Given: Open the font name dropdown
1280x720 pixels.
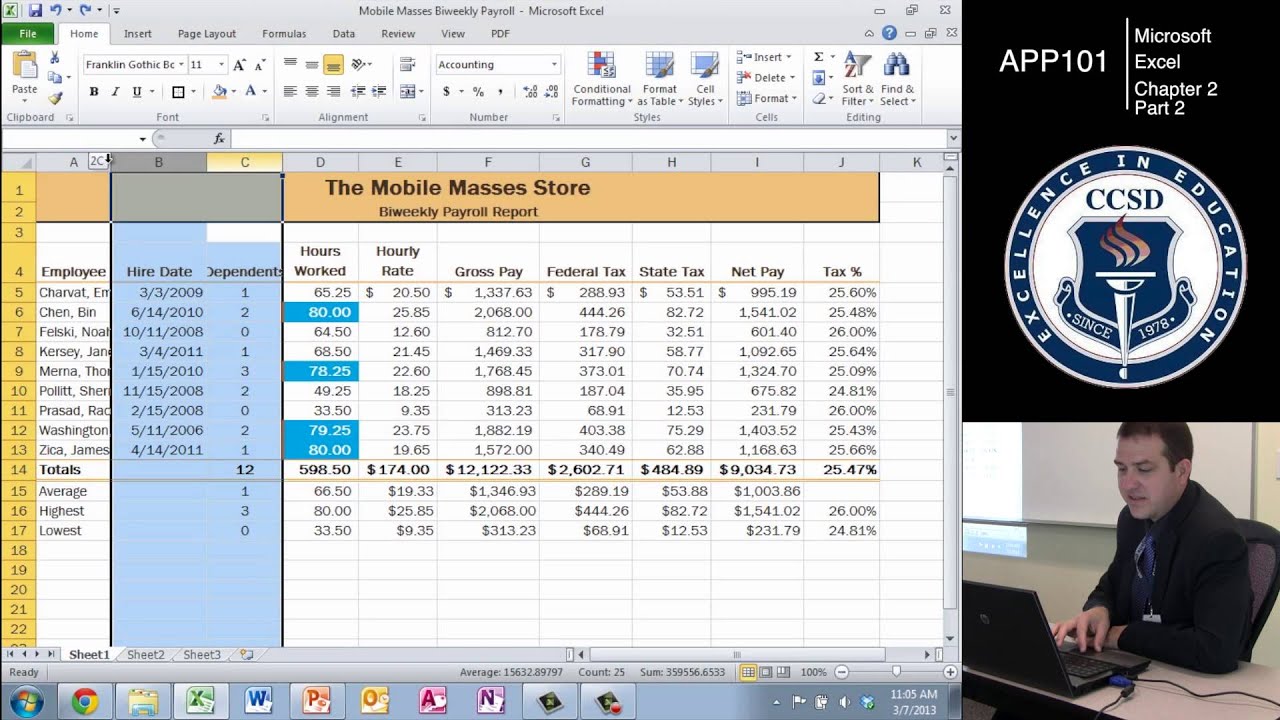Looking at the screenshot, I should click(x=181, y=65).
